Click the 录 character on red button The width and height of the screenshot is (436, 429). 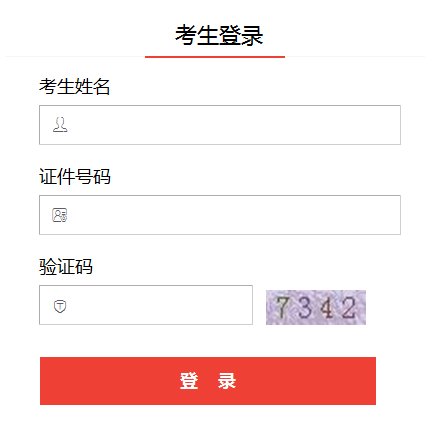pyautogui.click(x=227, y=381)
